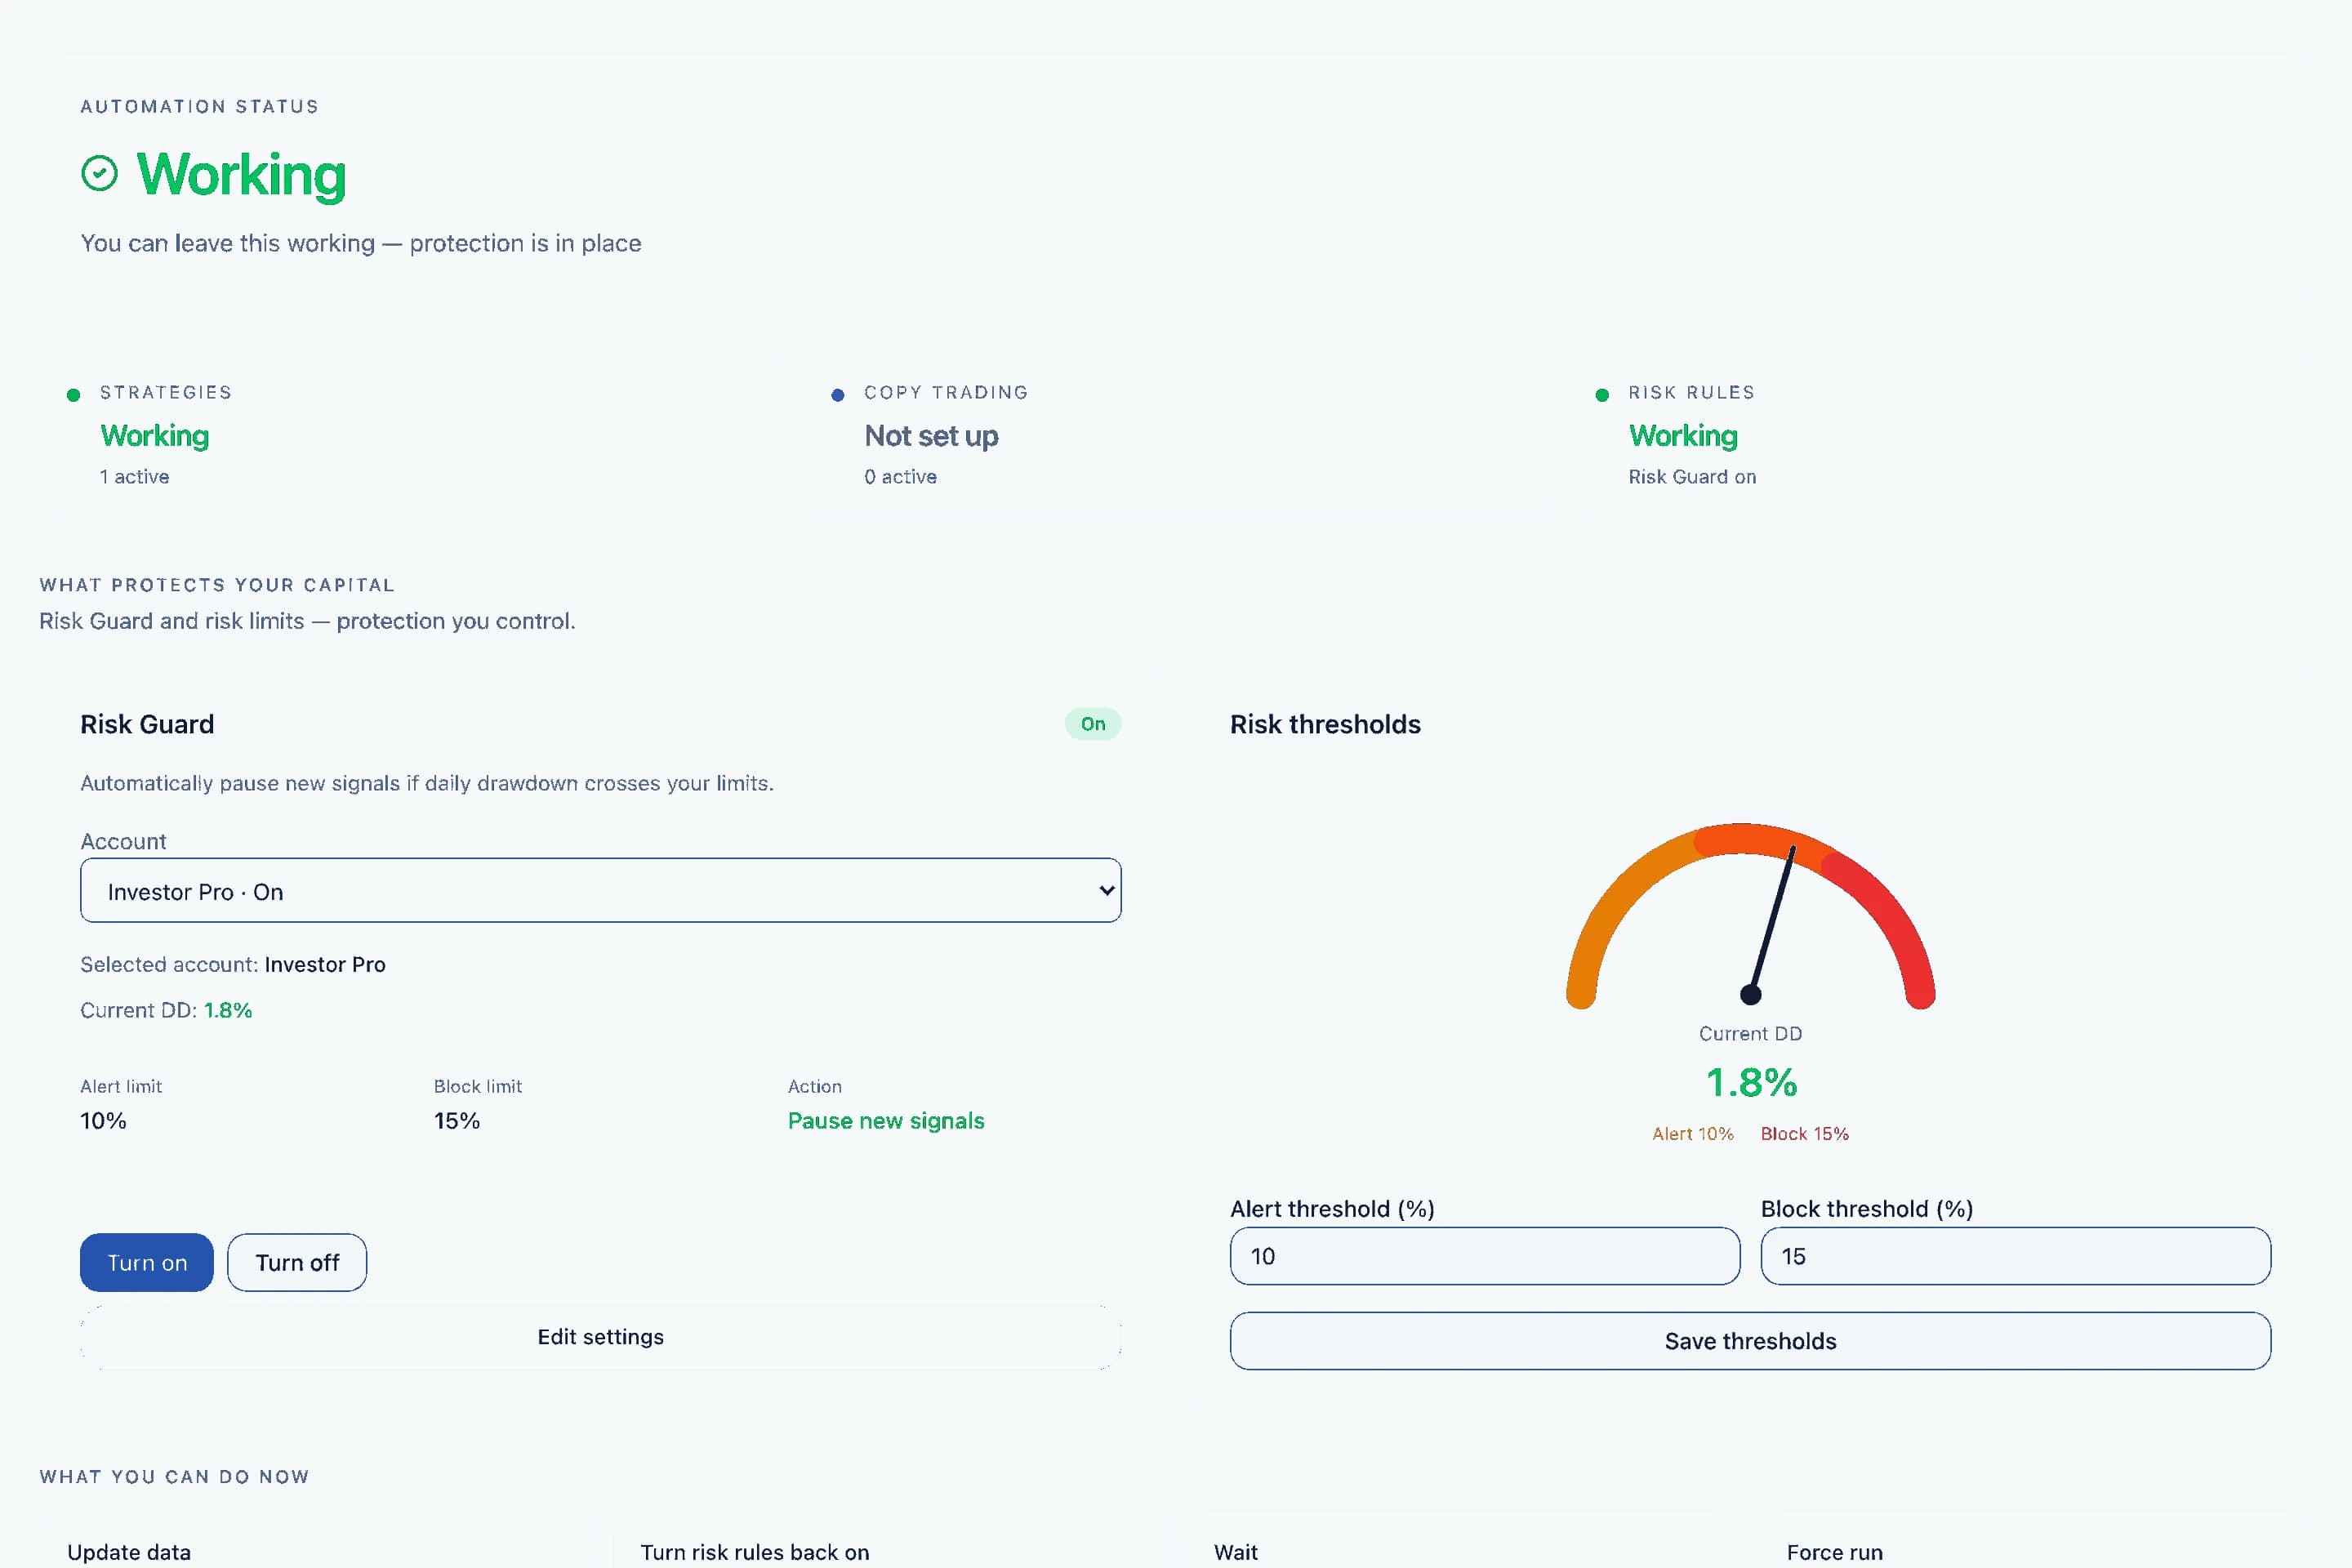The image size is (2352, 1568).
Task: Click the Risk Rules Working card
Action: click(1940, 434)
